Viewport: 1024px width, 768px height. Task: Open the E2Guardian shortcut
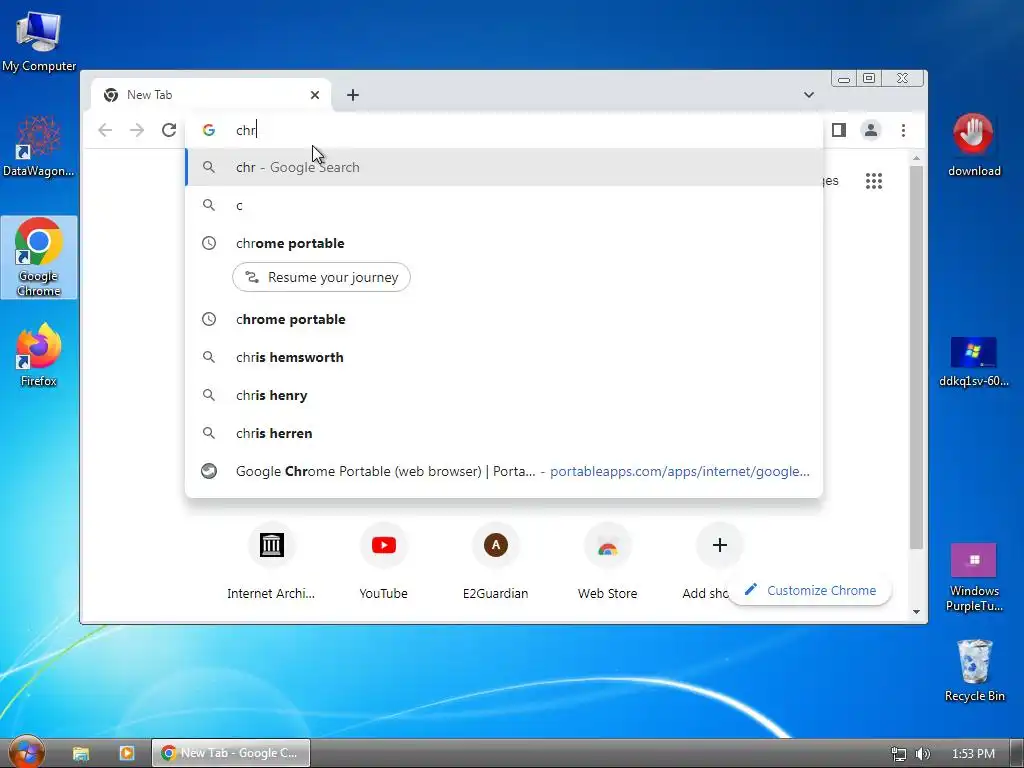pos(496,560)
